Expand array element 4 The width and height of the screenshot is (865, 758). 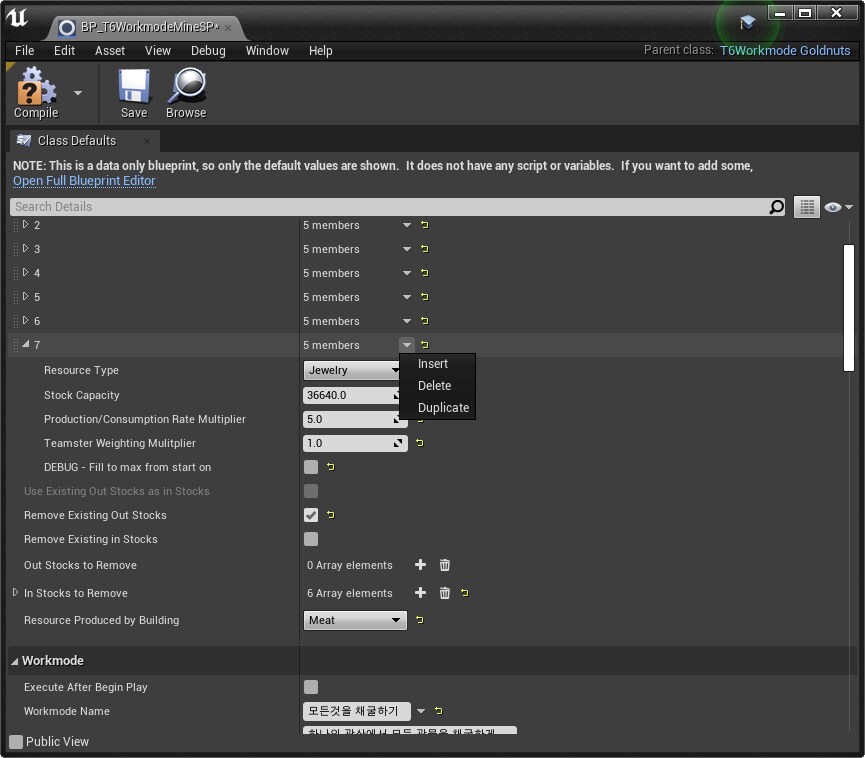[x=25, y=273]
